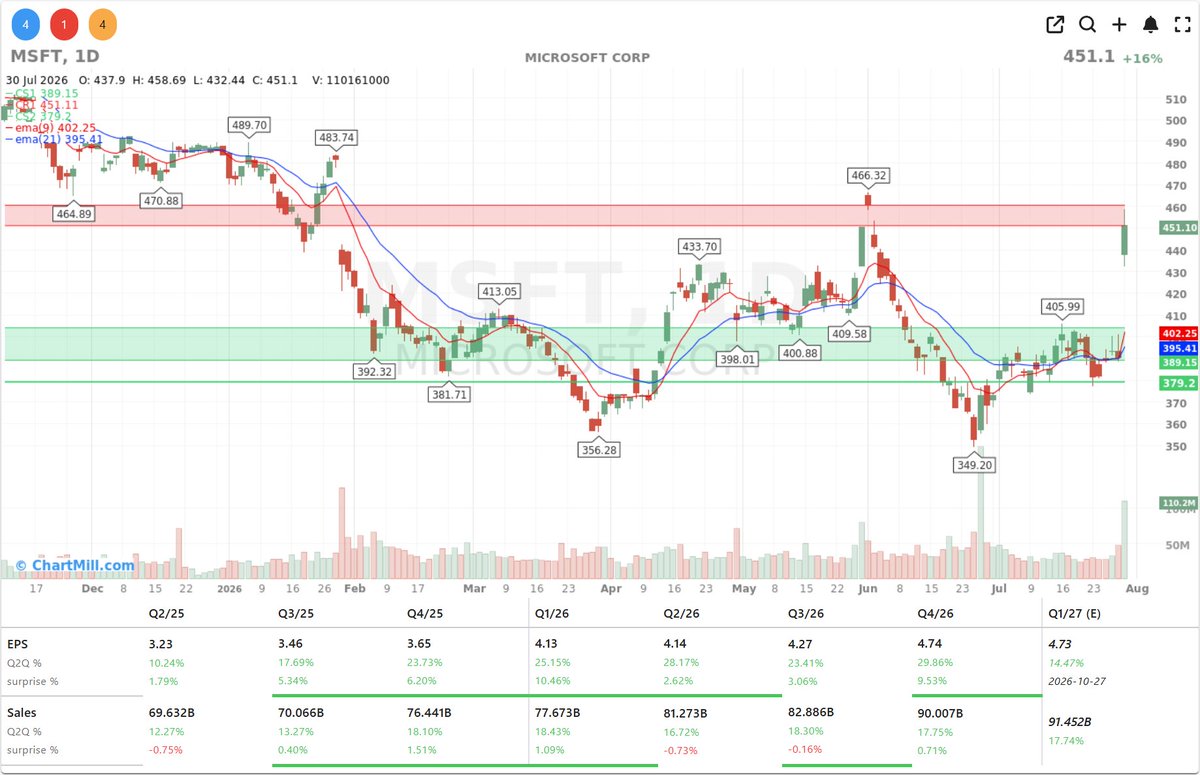The height and width of the screenshot is (775, 1200).
Task: Click the red rating badge showing 1
Action: pos(64,24)
